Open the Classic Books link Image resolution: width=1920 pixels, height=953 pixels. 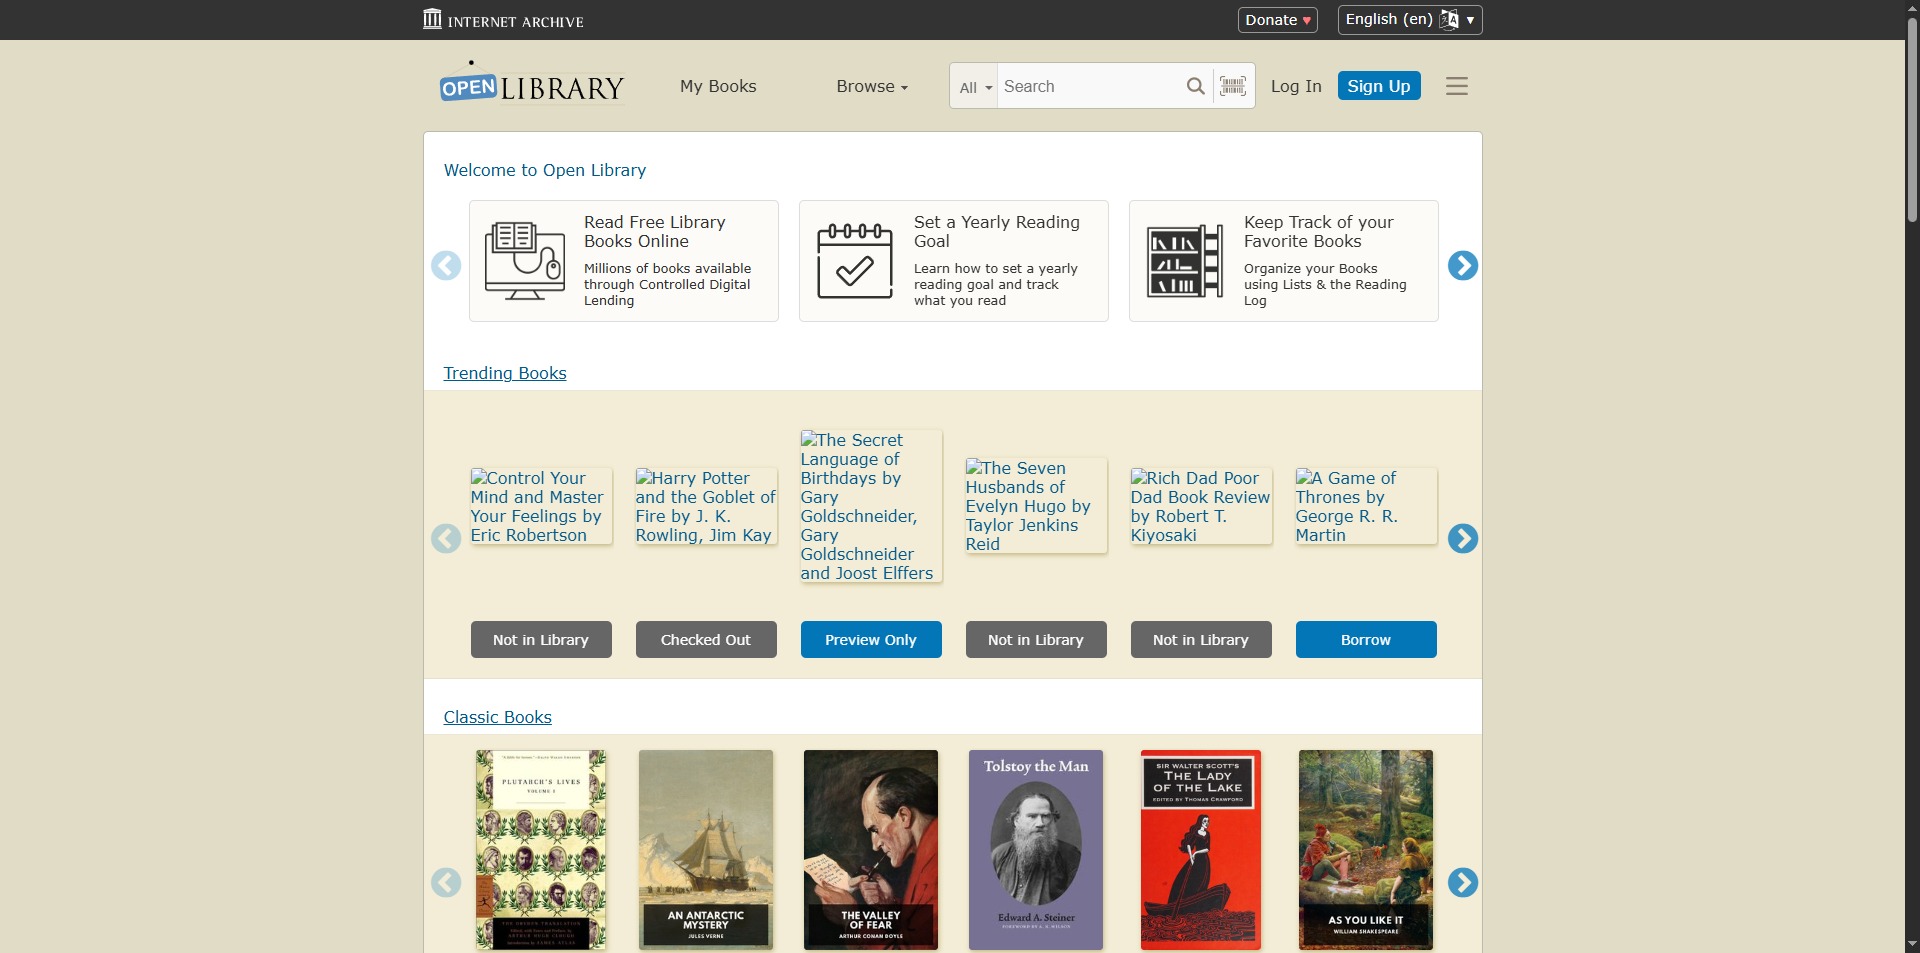pos(498,717)
